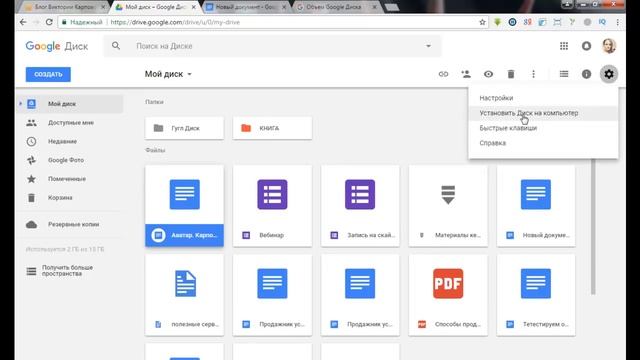Open the Мой диск dropdown title
The width and height of the screenshot is (640, 360).
pos(168,74)
